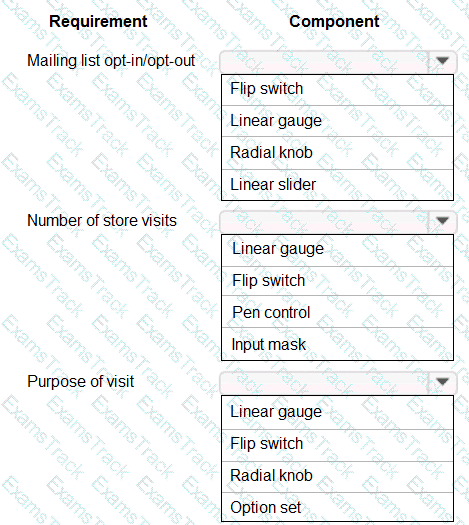Select Linear gauge for Purpose of visit
Image resolution: width=469 pixels, height=525 pixels.
tap(337, 412)
